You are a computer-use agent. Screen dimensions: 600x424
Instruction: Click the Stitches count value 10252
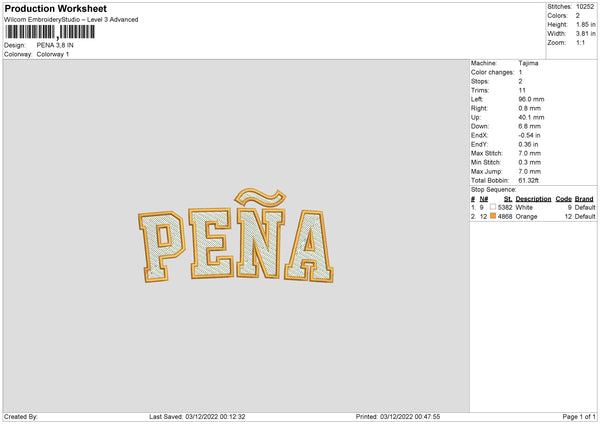(585, 7)
